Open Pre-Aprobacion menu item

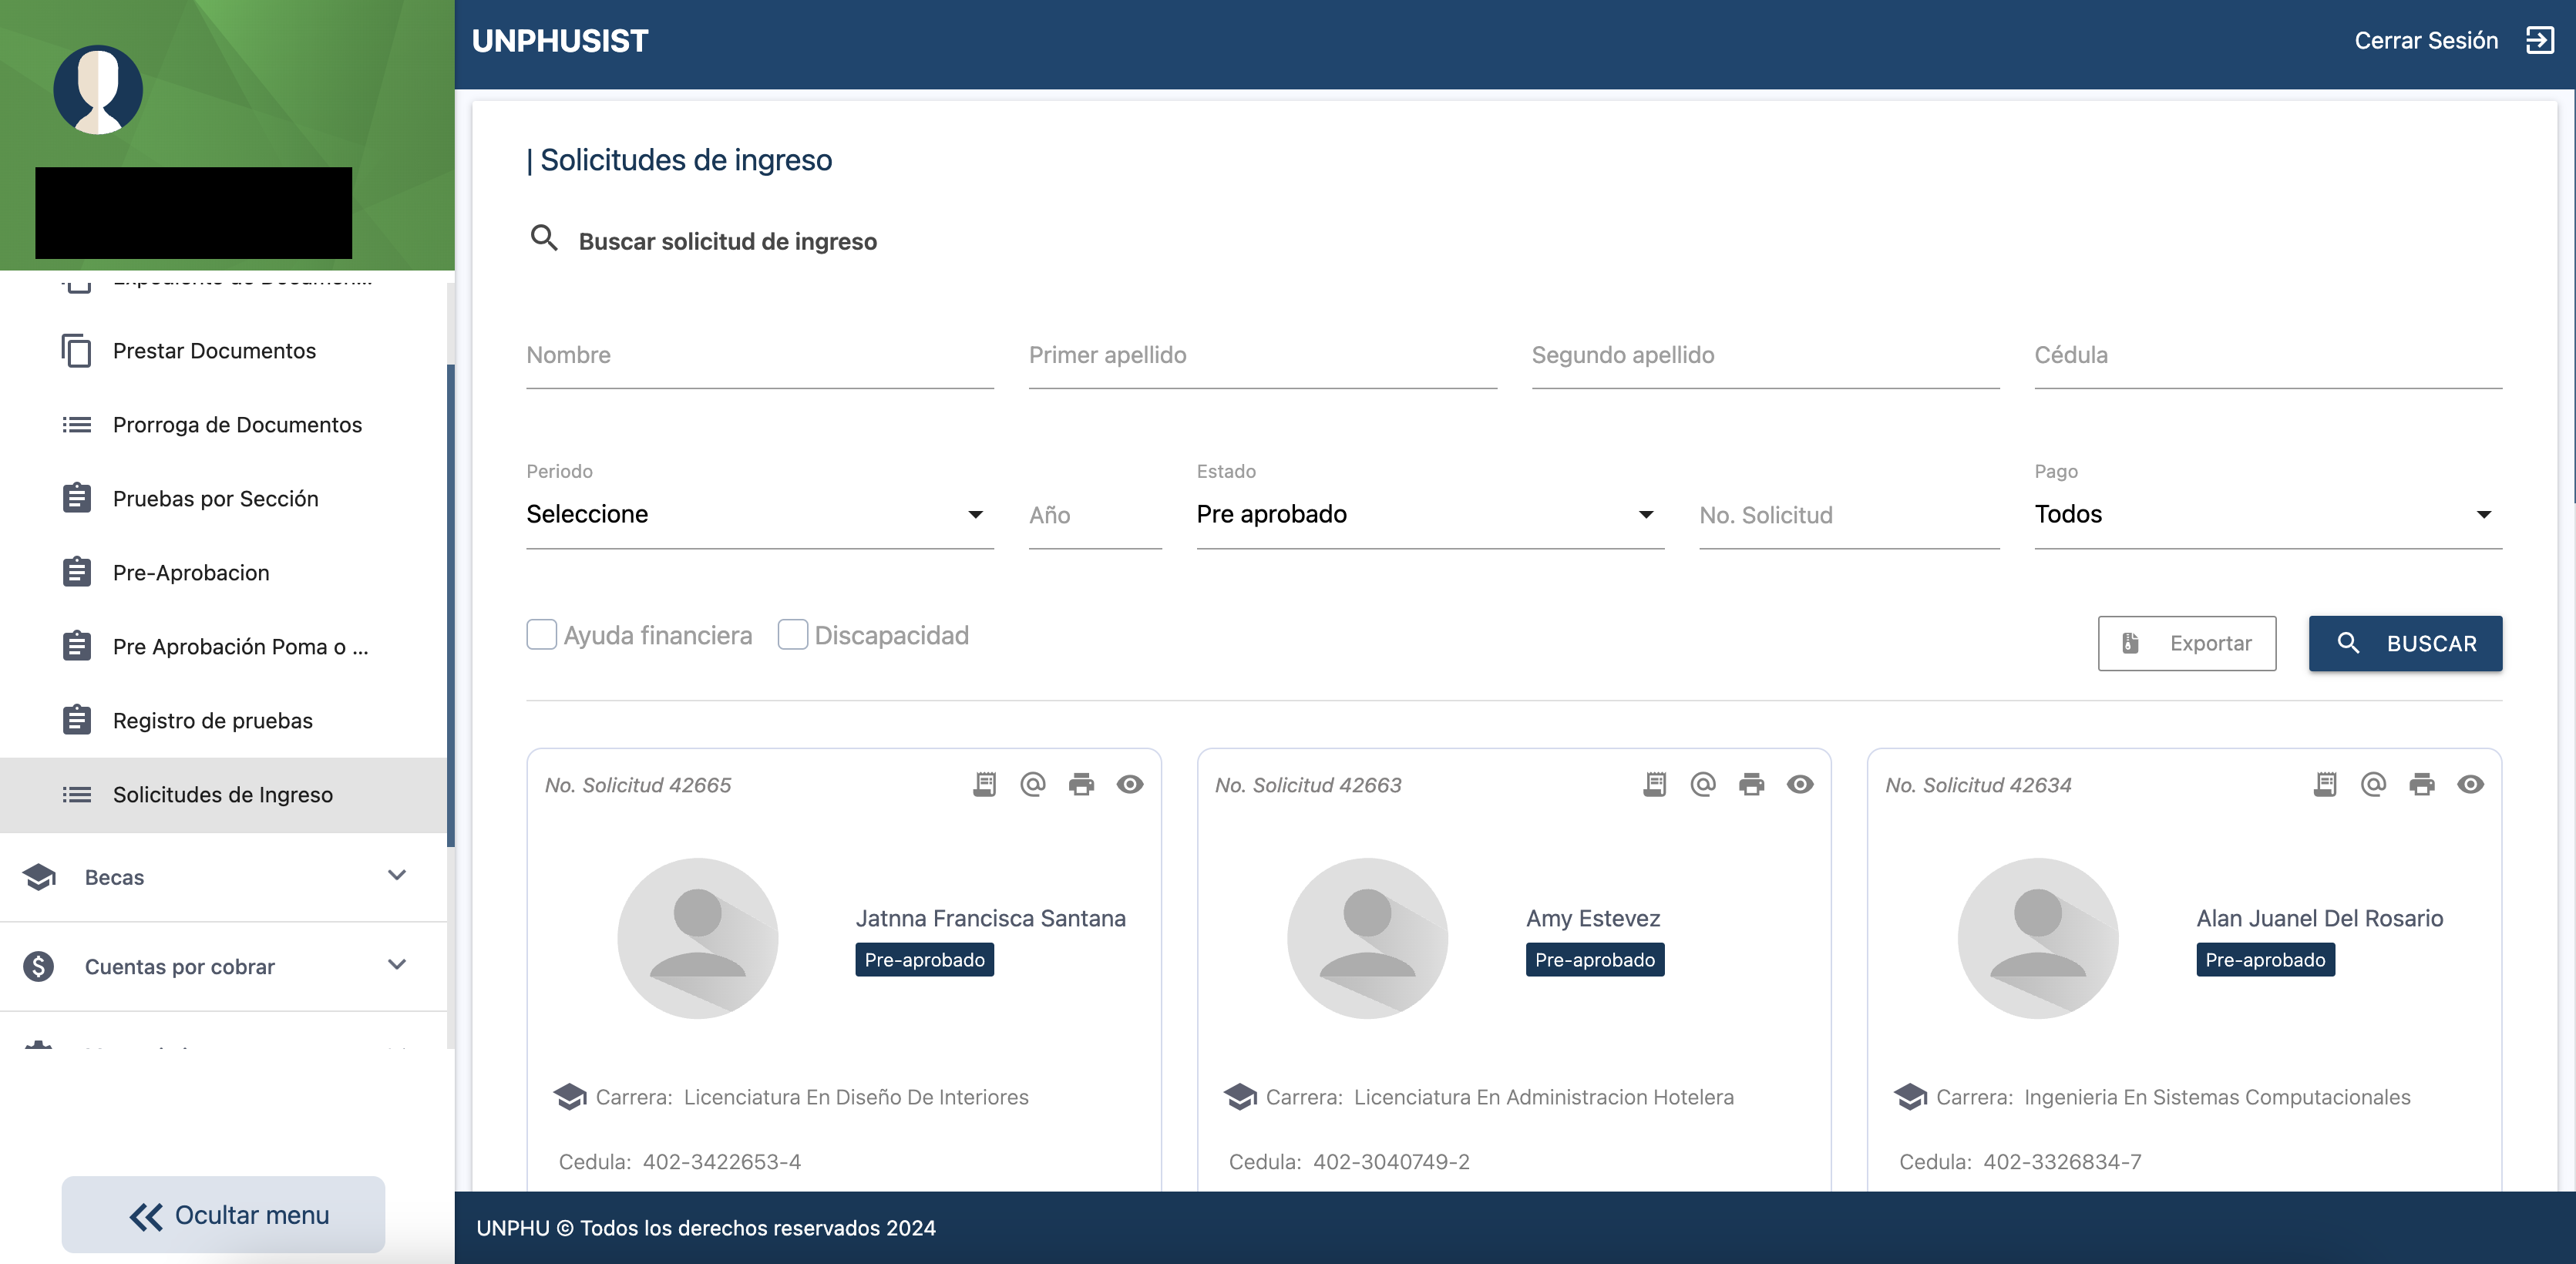point(191,572)
